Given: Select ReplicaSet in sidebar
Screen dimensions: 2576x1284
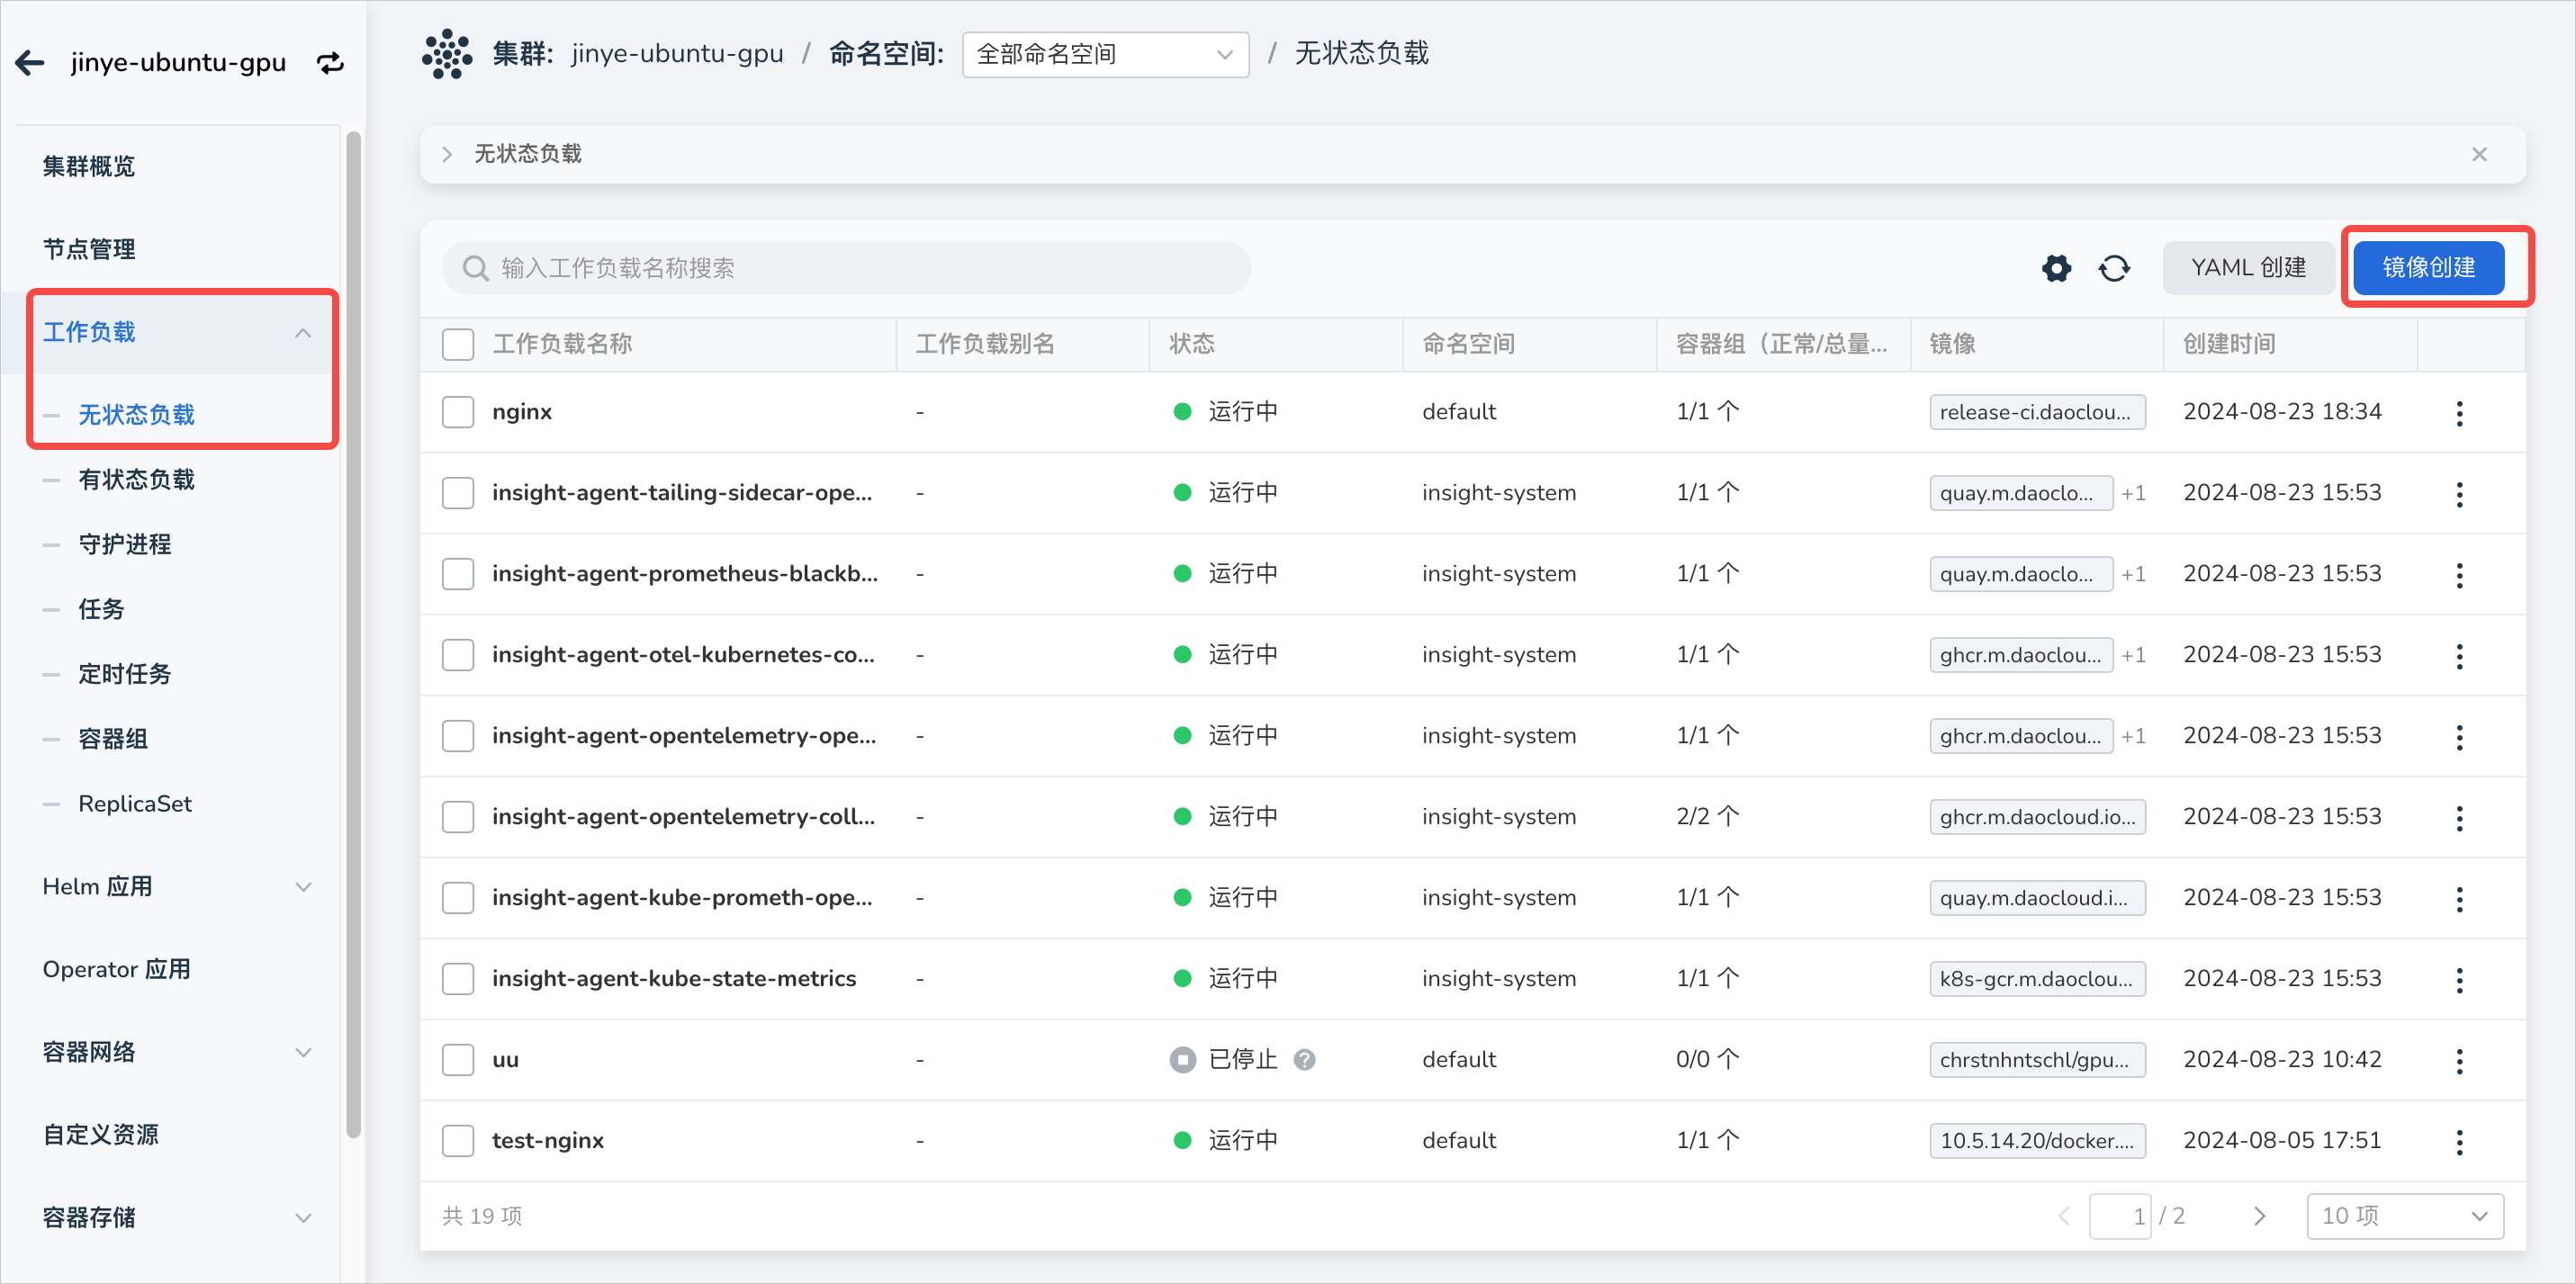Looking at the screenshot, I should click(x=135, y=804).
